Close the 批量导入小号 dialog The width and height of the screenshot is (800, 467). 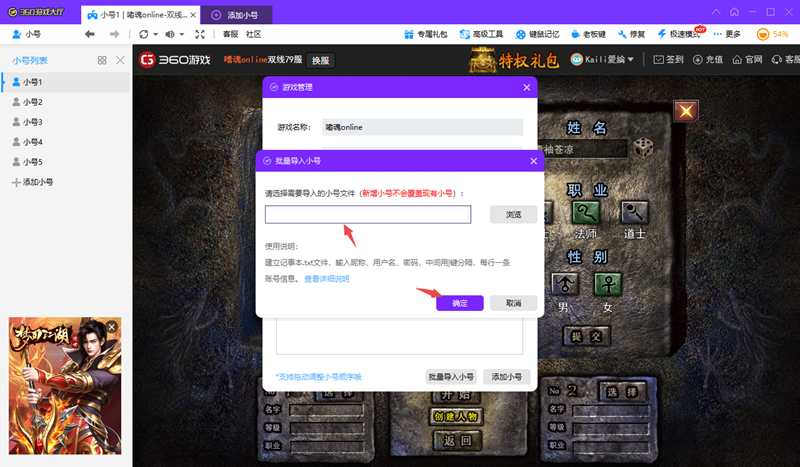pos(534,161)
